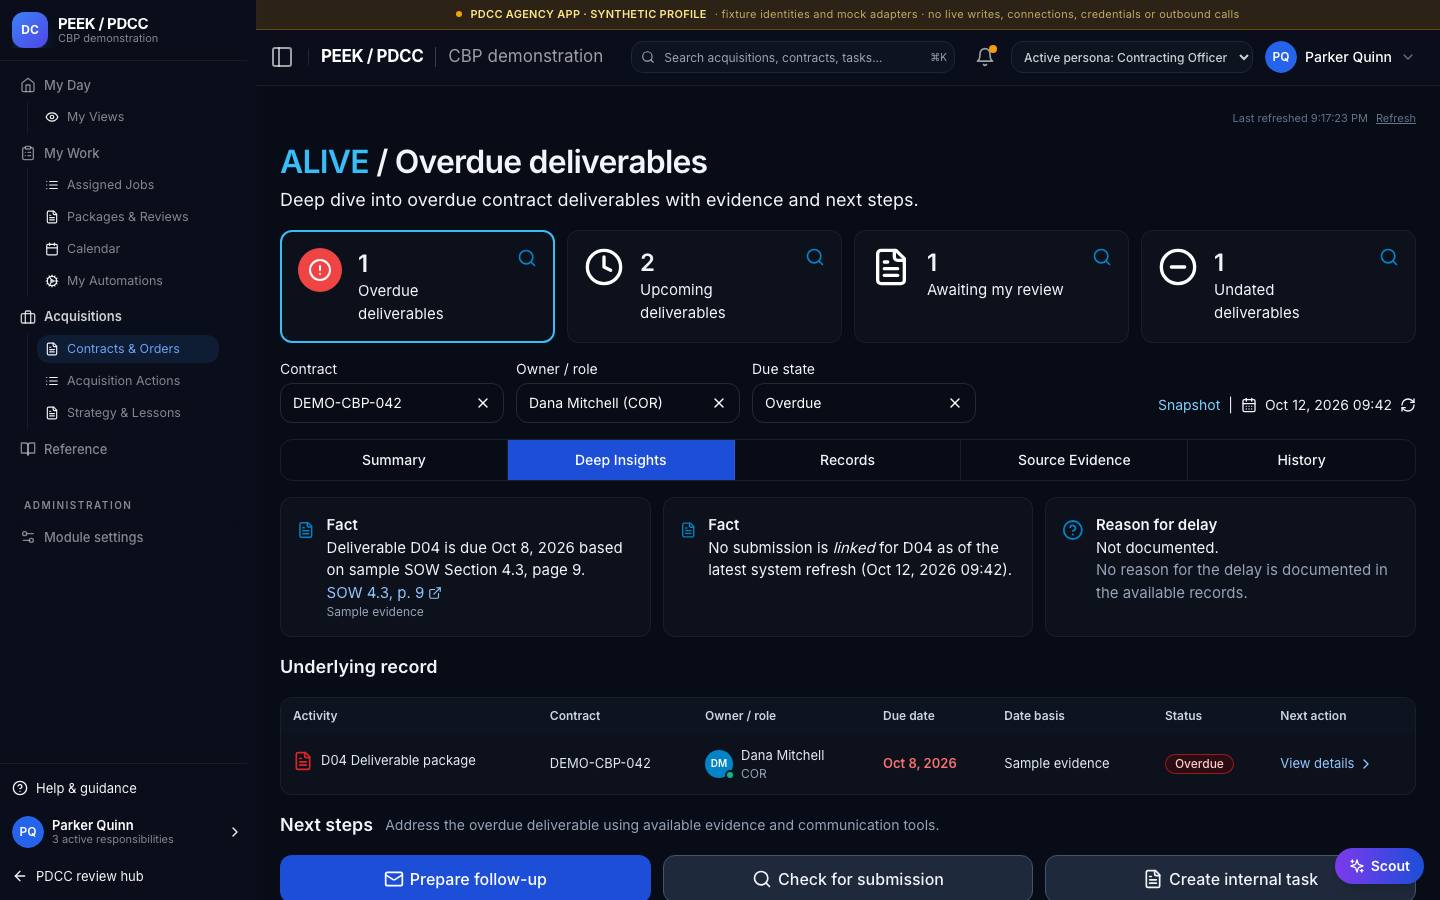Expand Parker Quinn responsibilities in sidebar
This screenshot has width=1440, height=900.
pos(235,832)
